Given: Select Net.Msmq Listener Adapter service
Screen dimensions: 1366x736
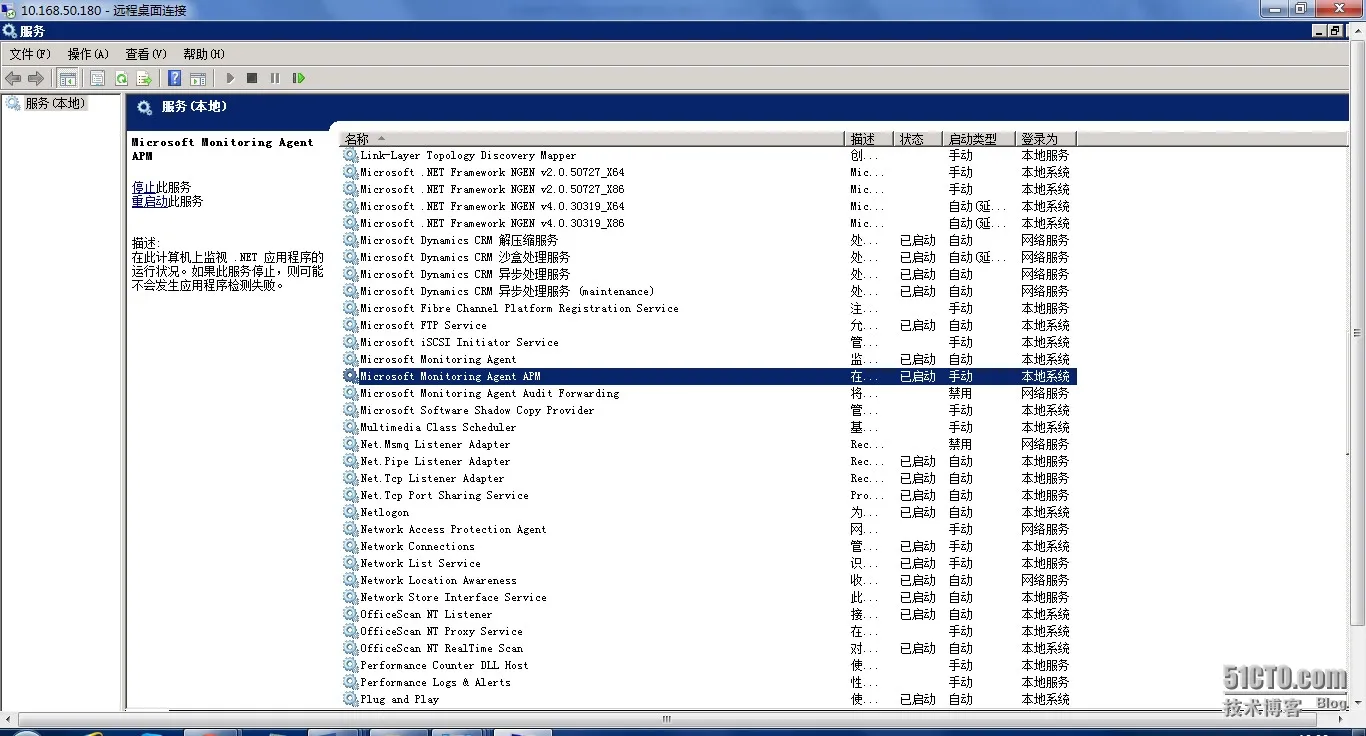Looking at the screenshot, I should tap(709, 444).
